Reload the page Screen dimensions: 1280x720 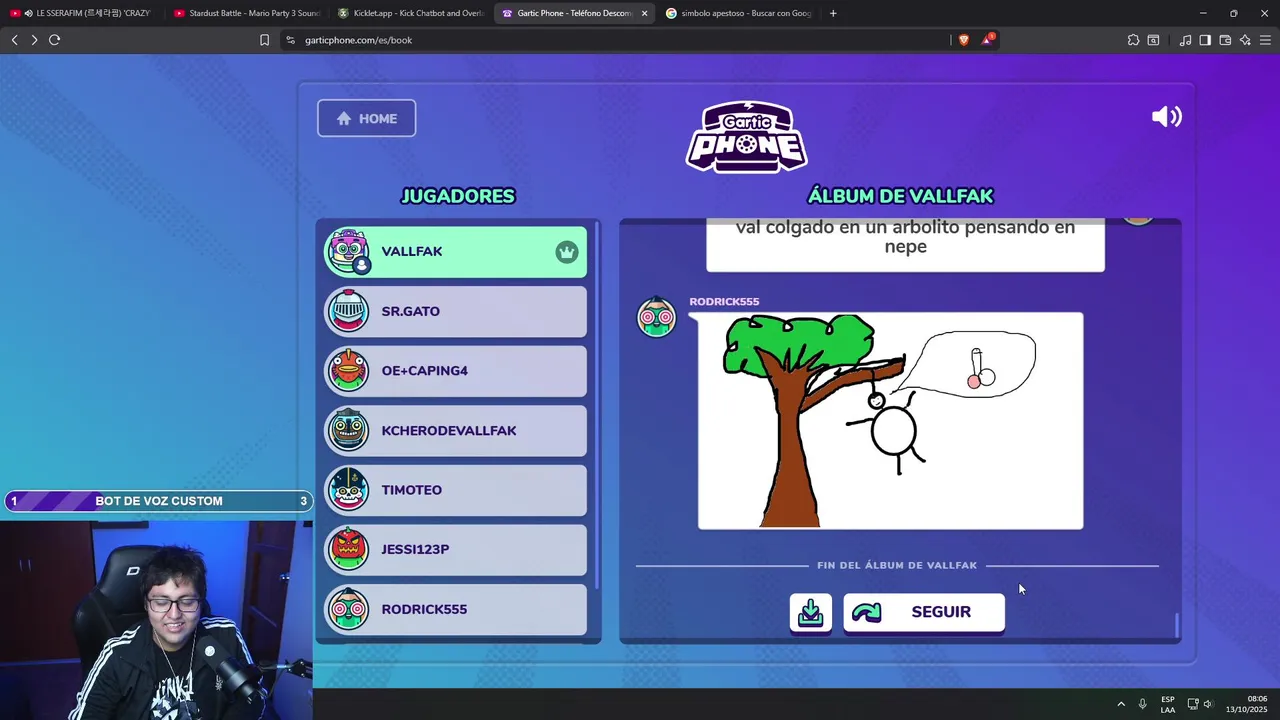pos(54,40)
